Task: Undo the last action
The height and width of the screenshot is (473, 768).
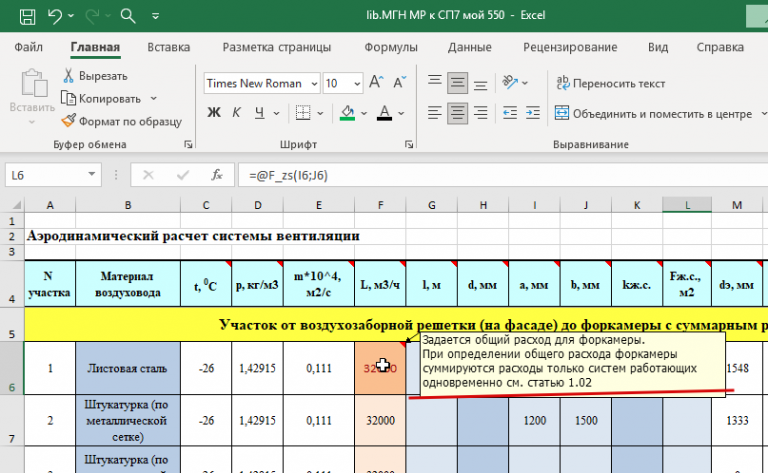Action: pos(54,16)
